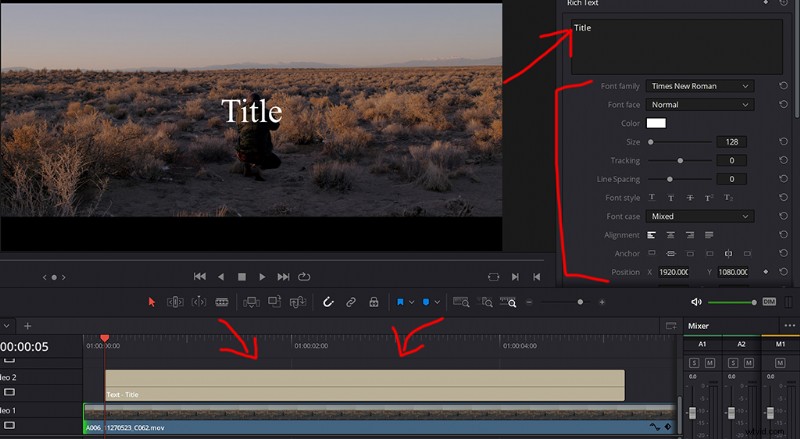The width and height of the screenshot is (800, 439).
Task: Mute audio track A2 in Mixer
Action: pyautogui.click(x=748, y=363)
